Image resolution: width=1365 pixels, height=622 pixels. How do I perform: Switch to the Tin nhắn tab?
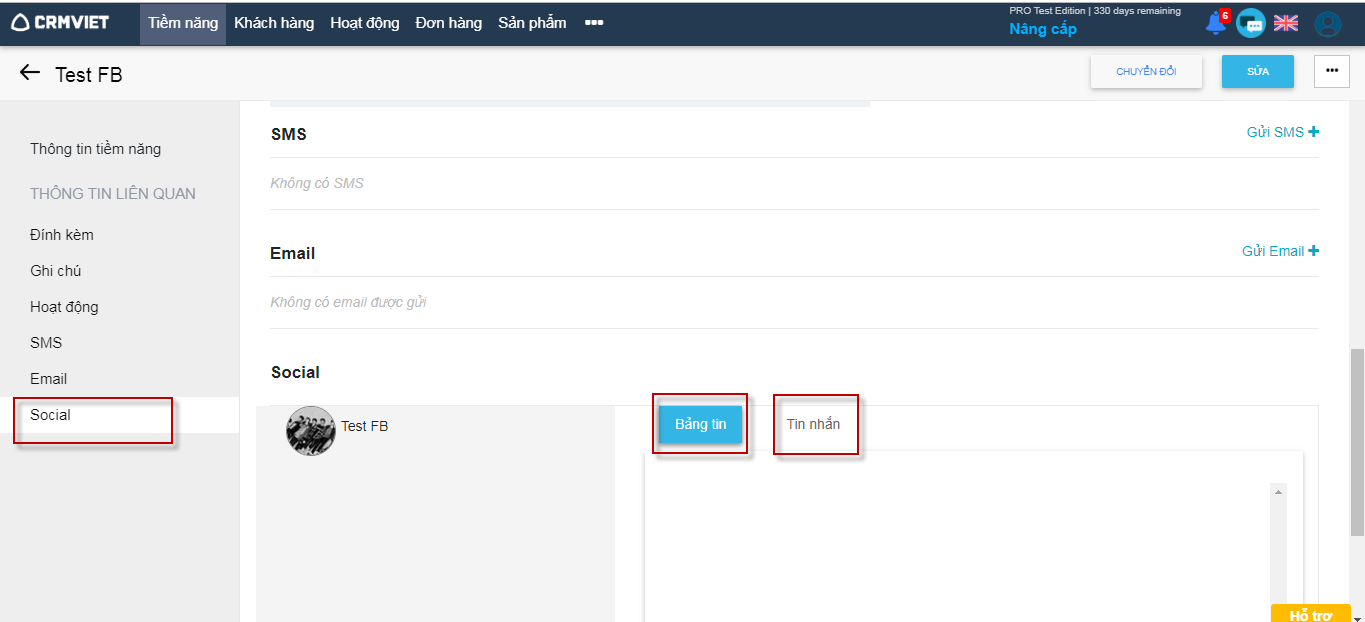click(813, 424)
